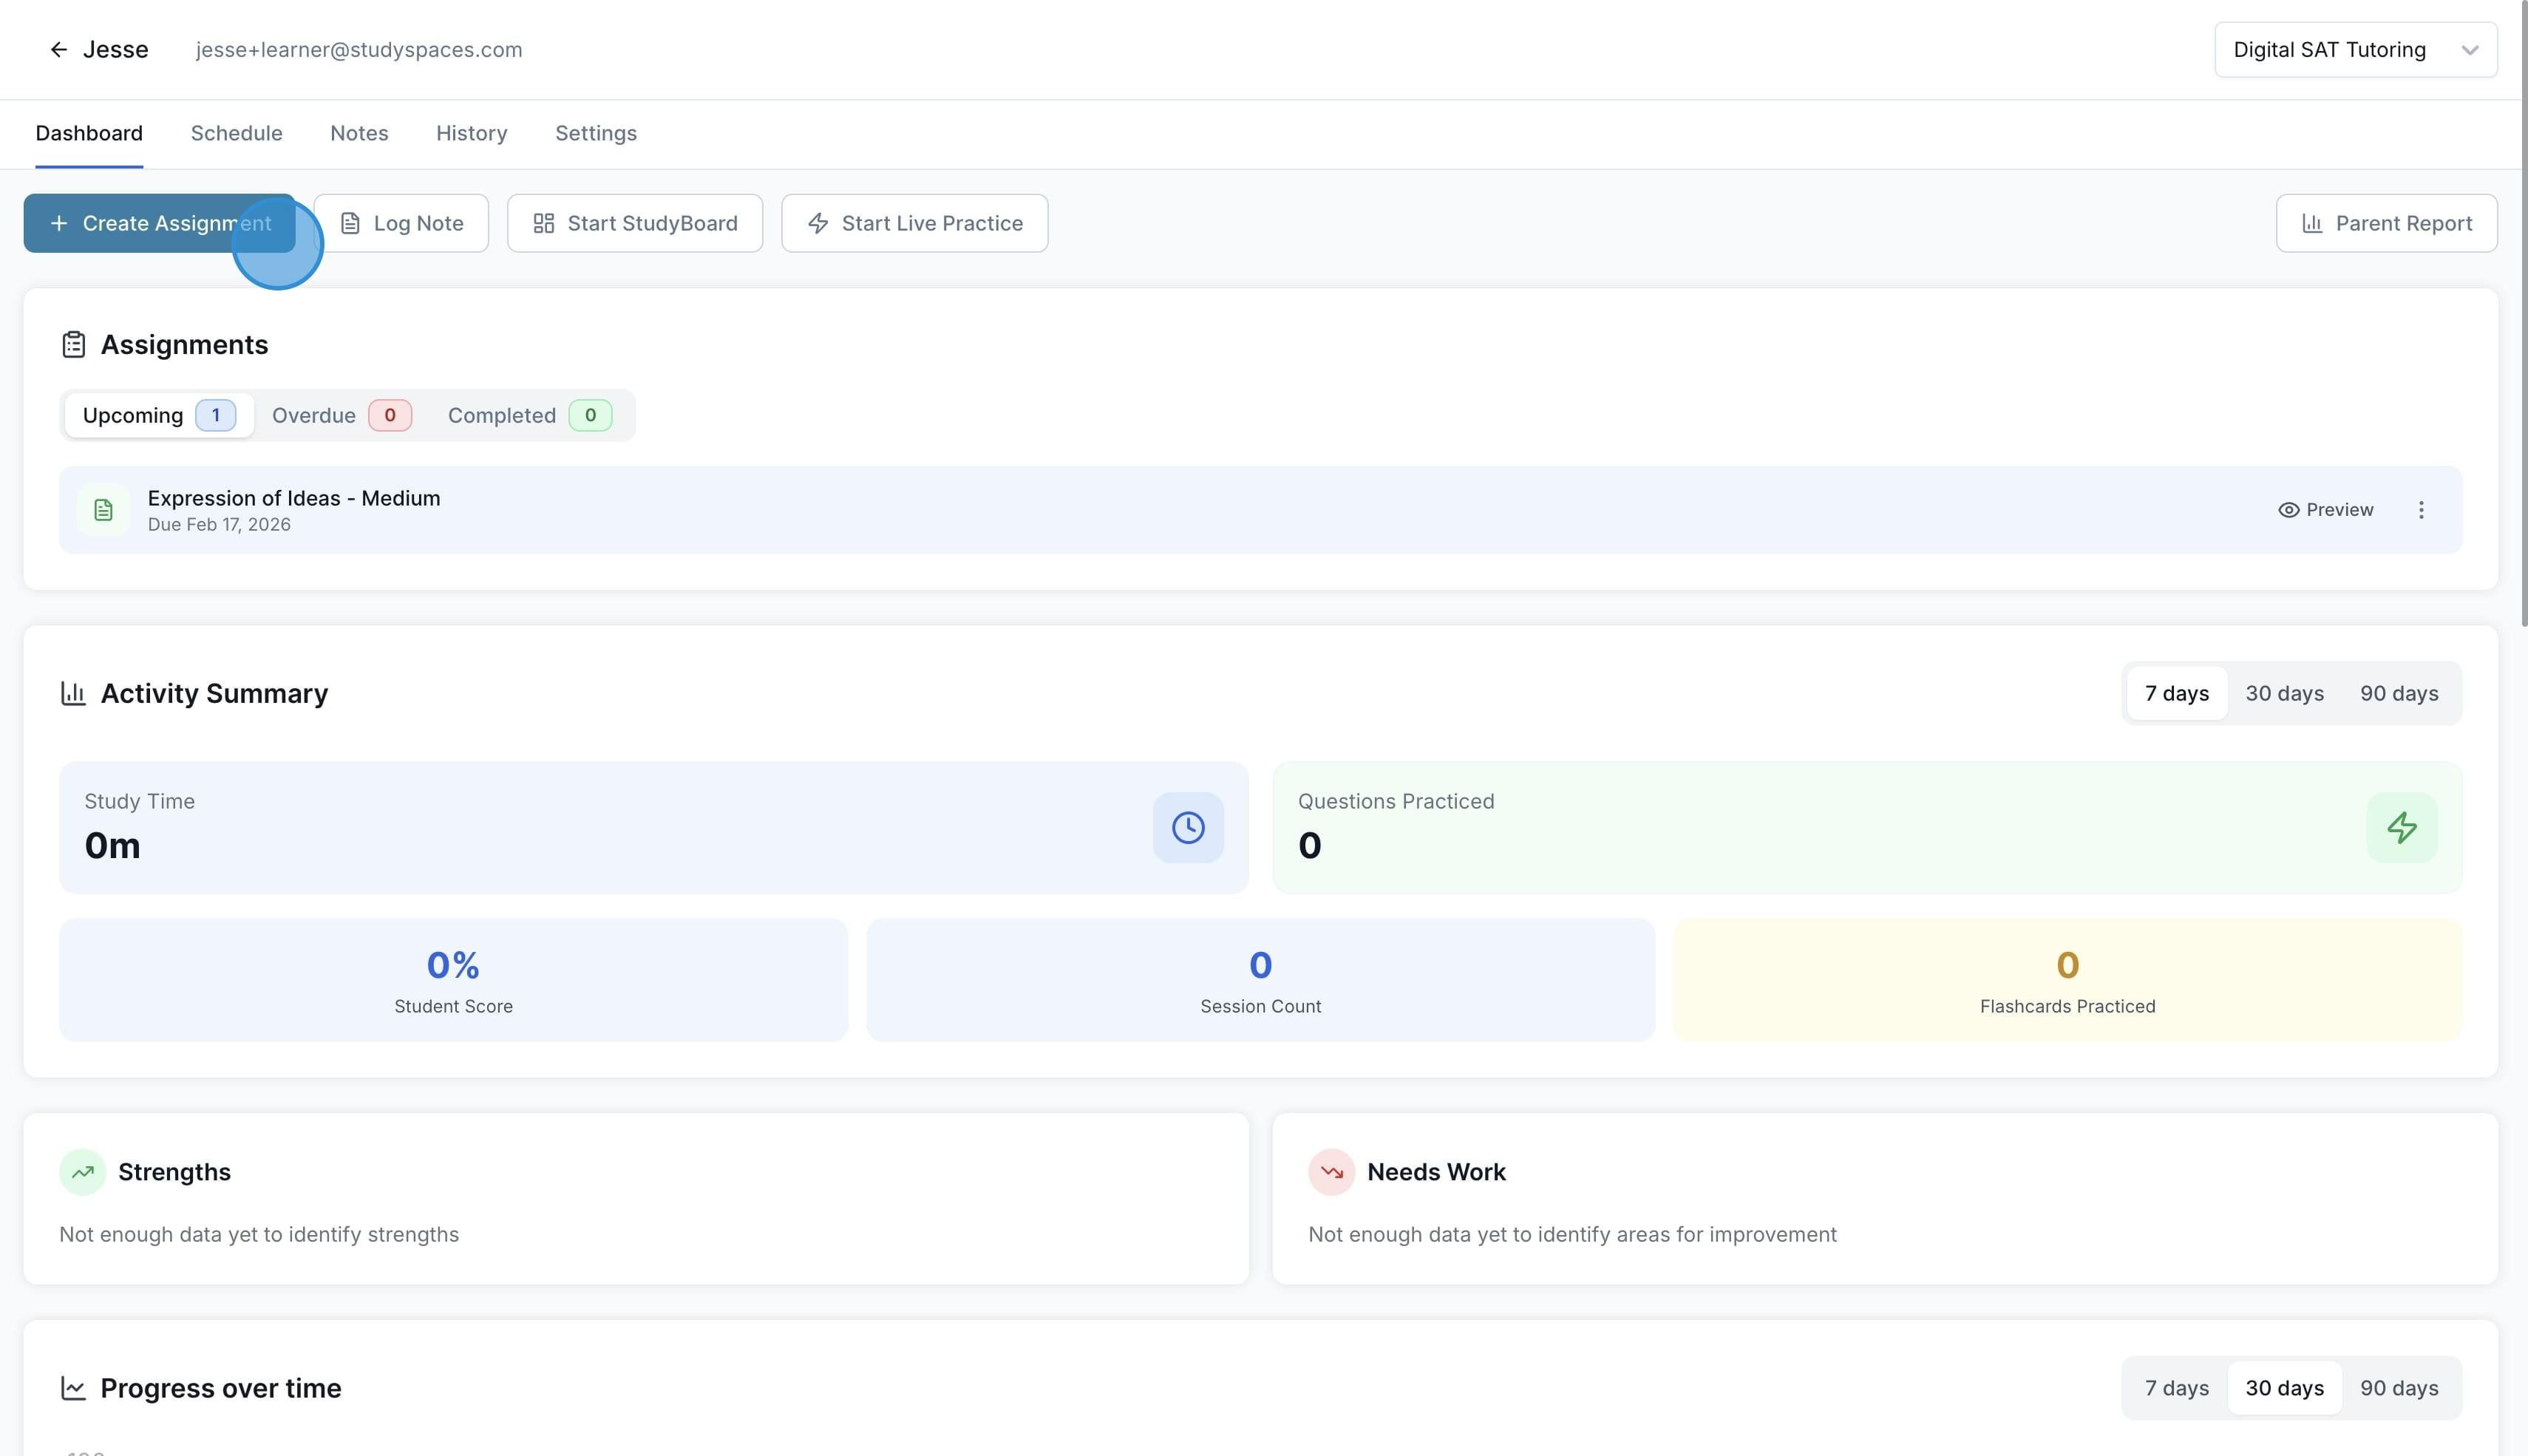Click the Create Assignment button

pos(159,223)
